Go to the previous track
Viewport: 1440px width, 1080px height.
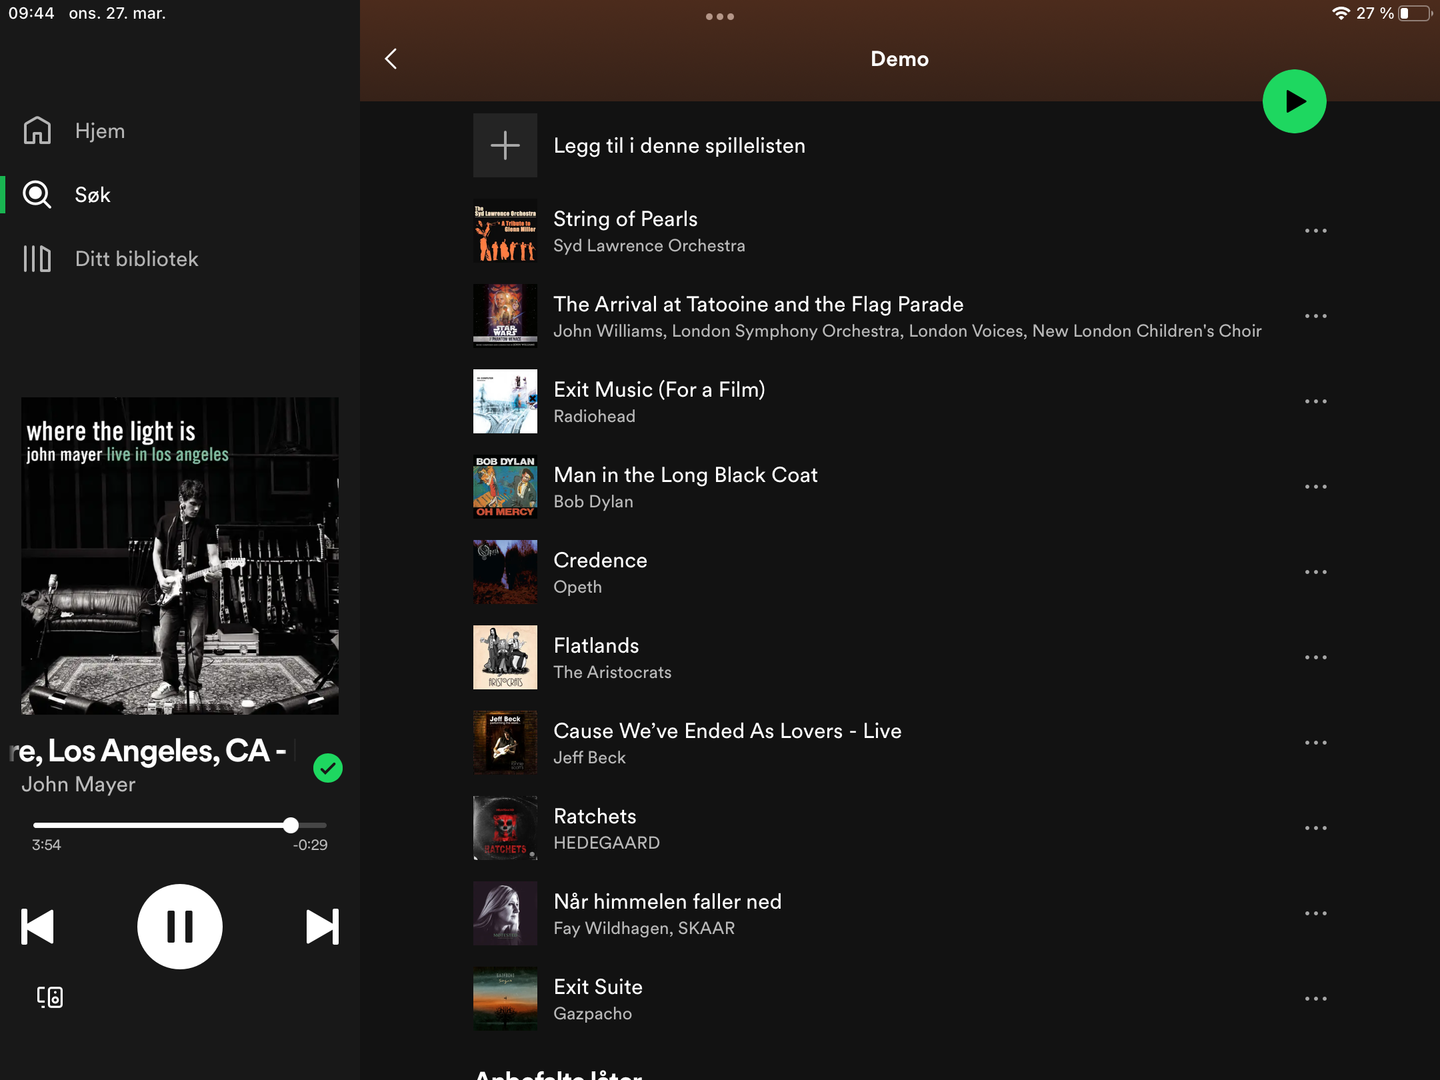(x=38, y=927)
